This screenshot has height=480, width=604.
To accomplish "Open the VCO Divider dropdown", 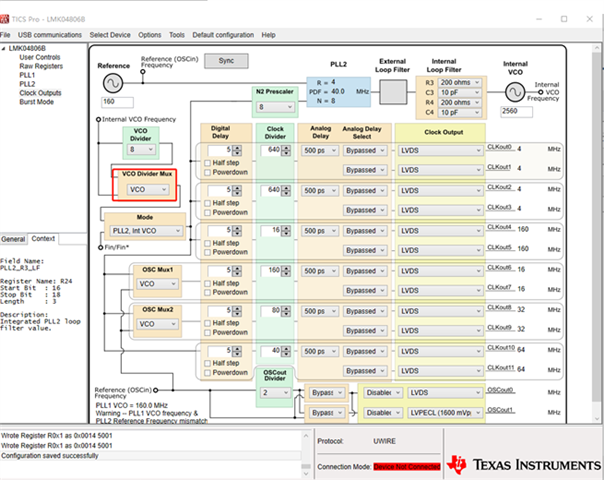I will tap(141, 149).
